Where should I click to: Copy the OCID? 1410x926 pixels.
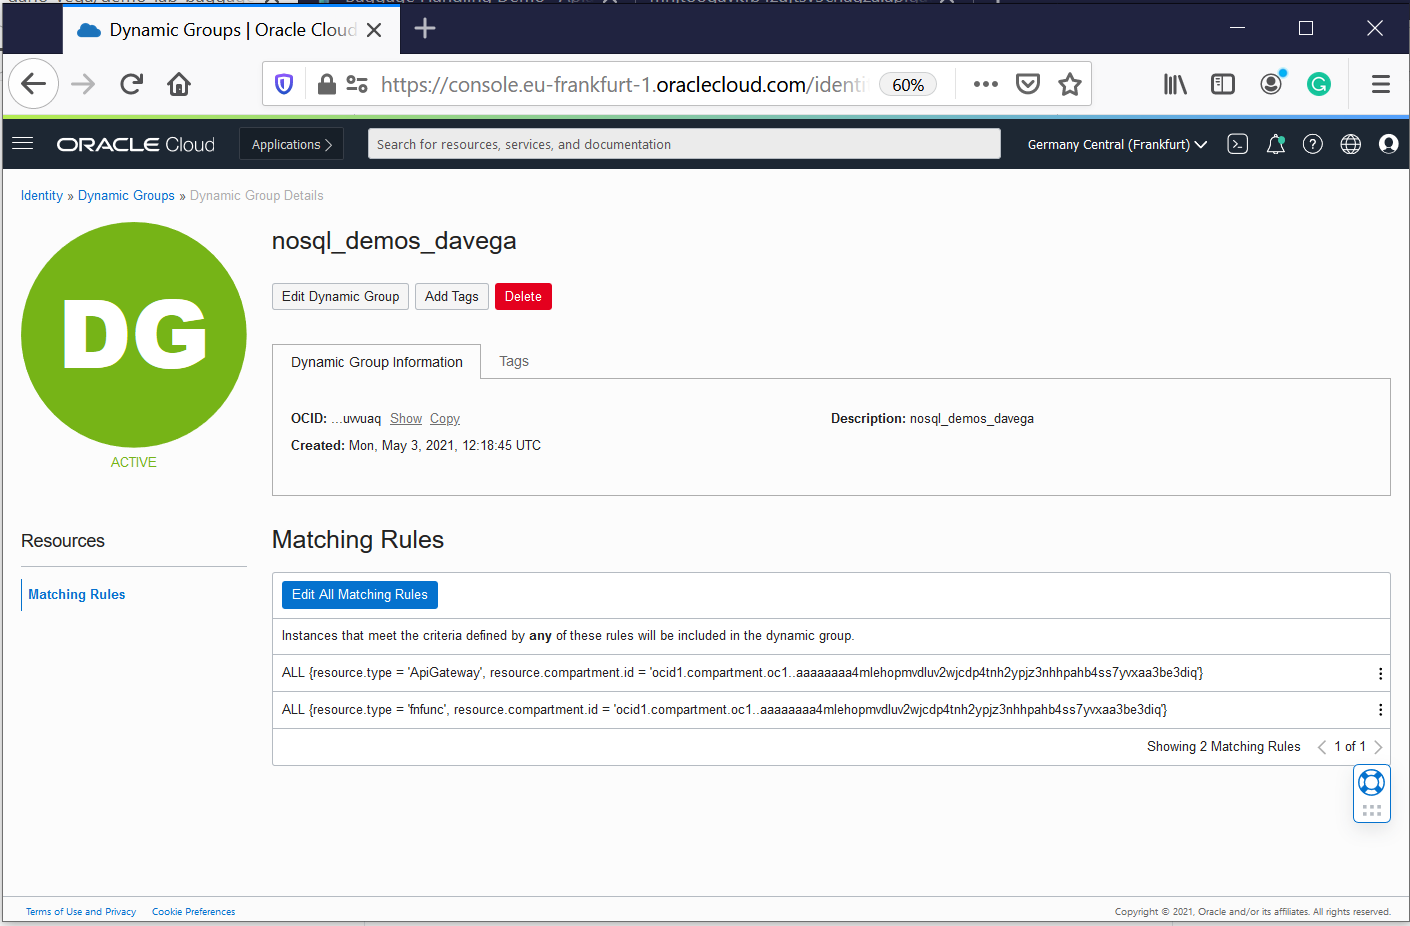[445, 418]
